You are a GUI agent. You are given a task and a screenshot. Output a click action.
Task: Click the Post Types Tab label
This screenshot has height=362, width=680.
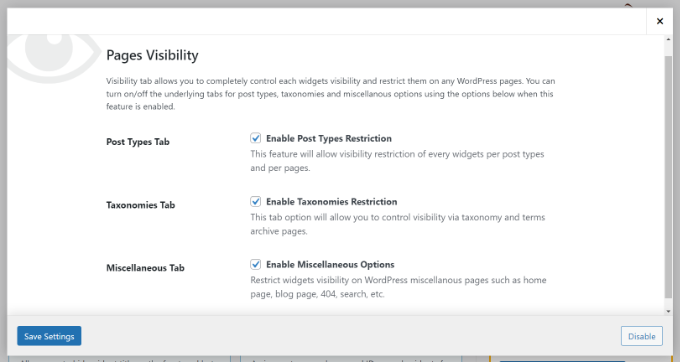click(x=138, y=142)
